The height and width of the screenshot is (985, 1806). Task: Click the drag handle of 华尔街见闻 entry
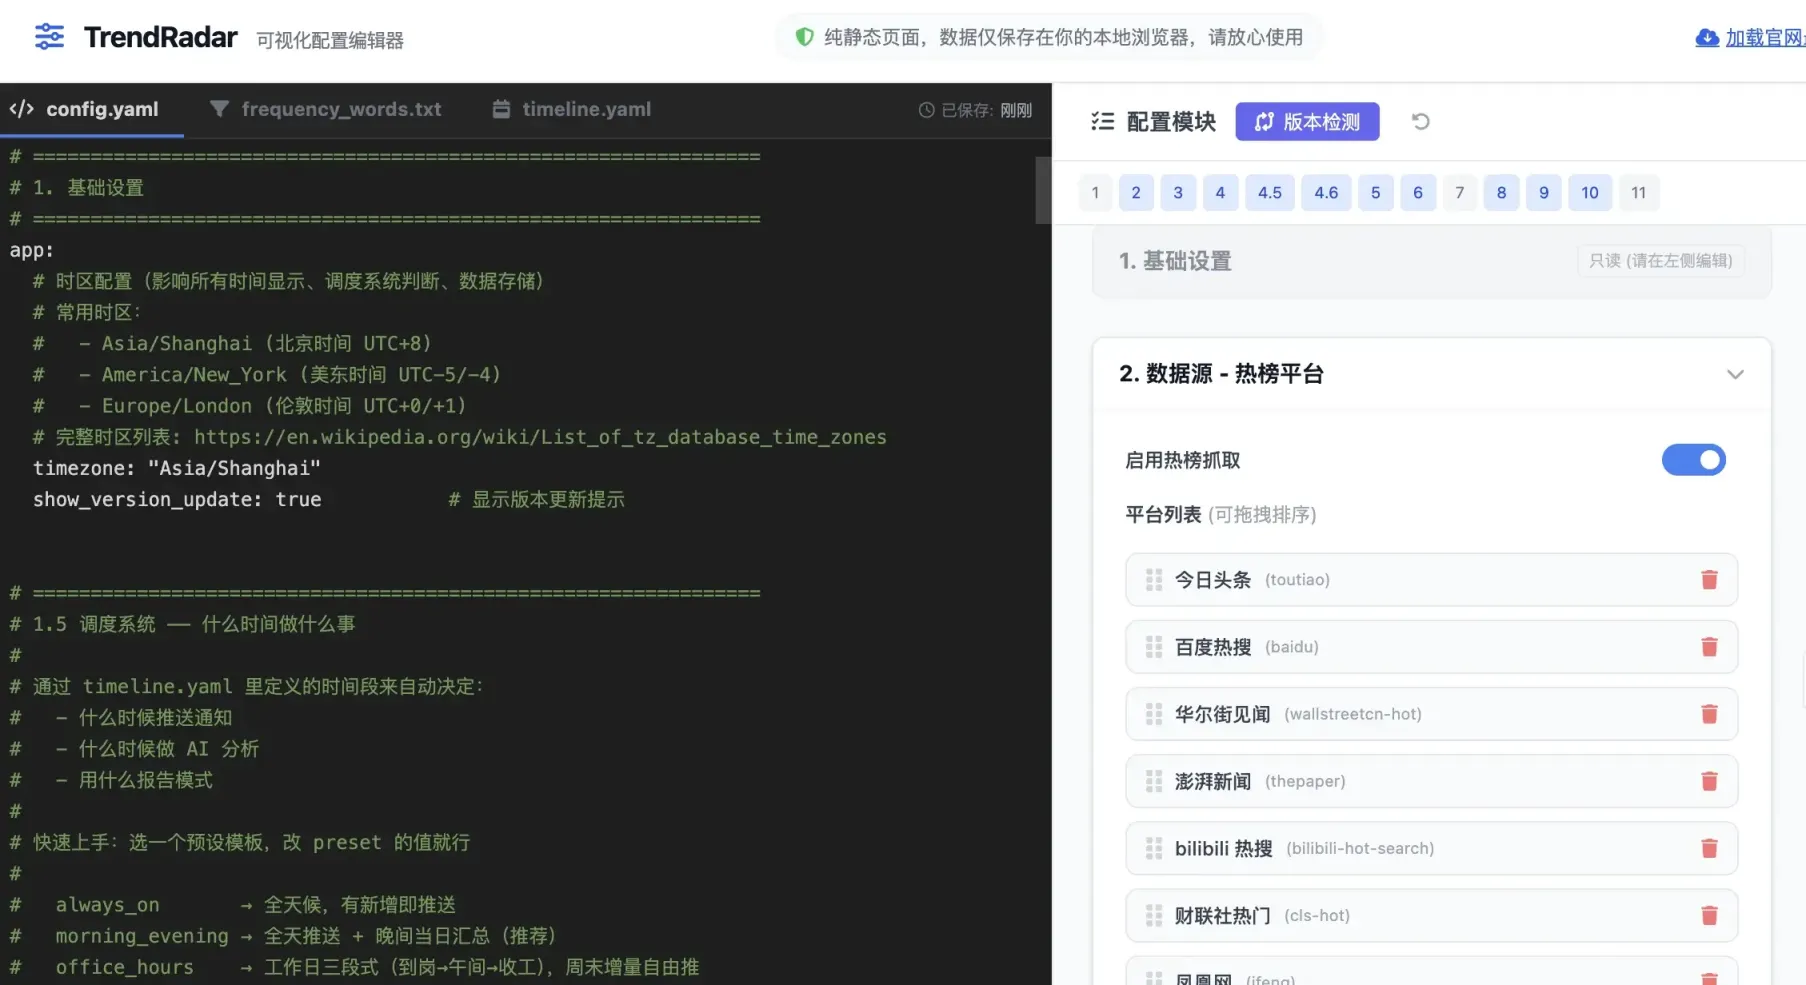[x=1152, y=713]
